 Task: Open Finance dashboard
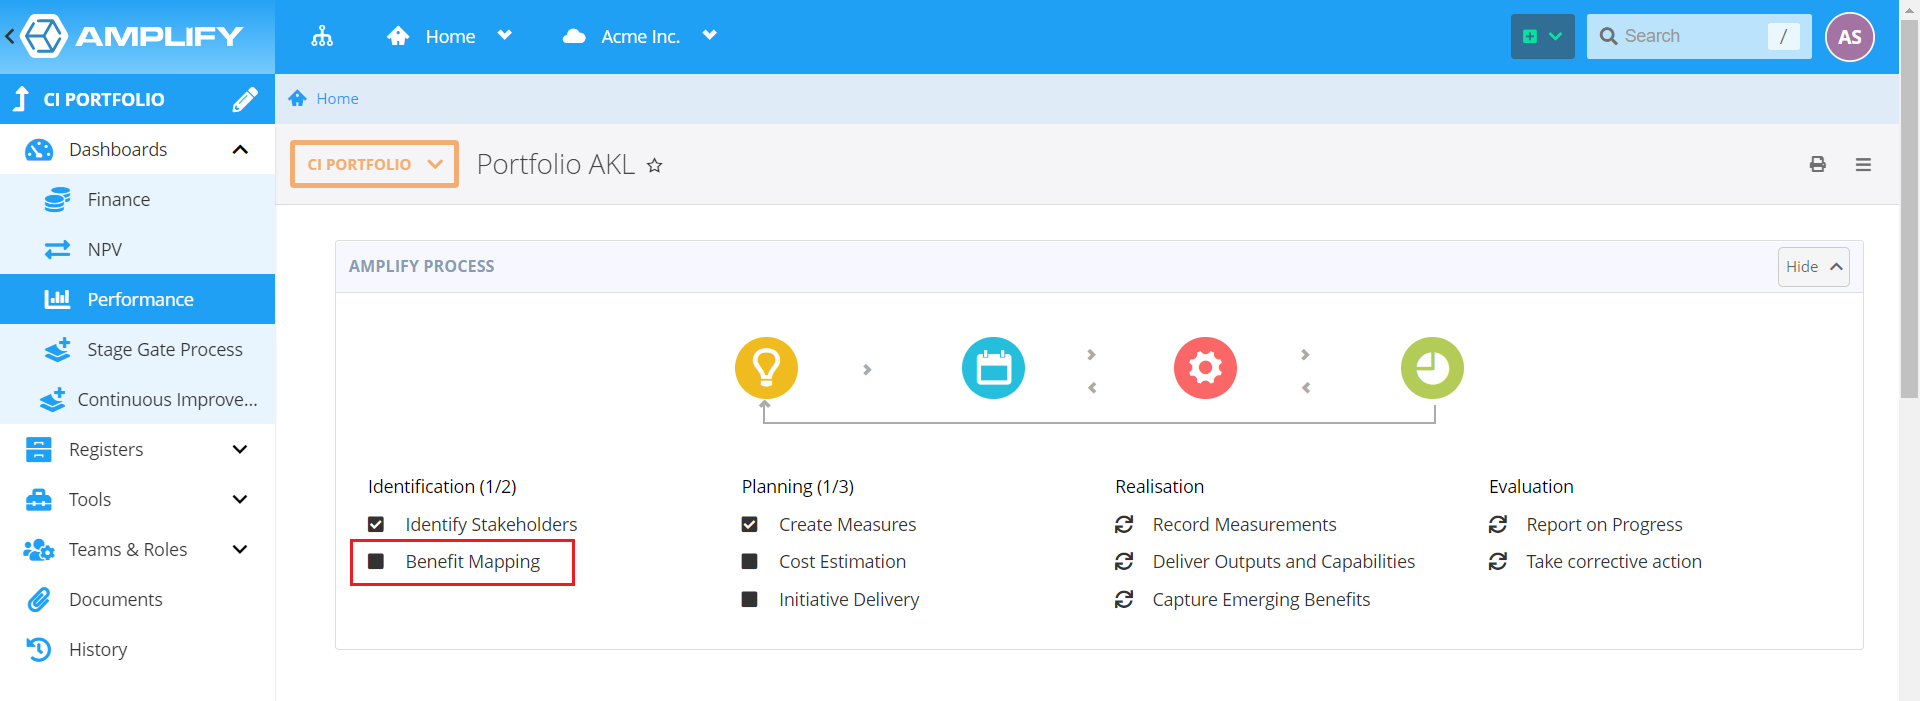[137, 200]
